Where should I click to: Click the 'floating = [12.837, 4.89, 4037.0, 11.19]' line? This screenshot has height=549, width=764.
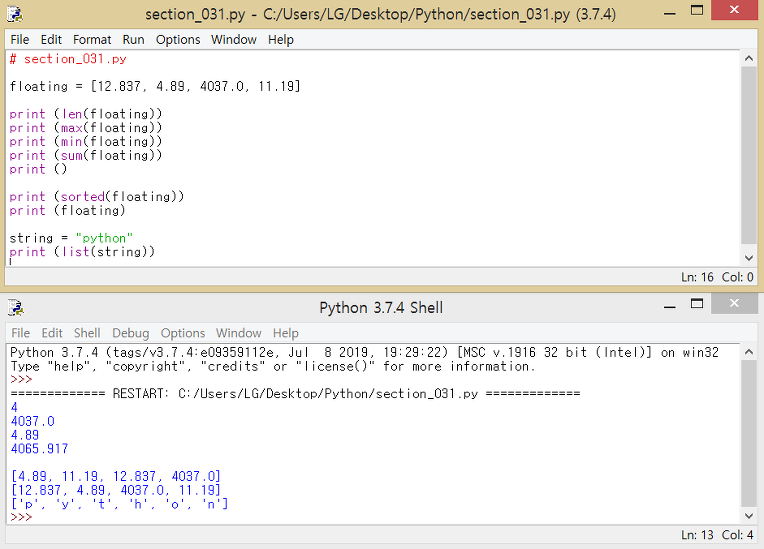(155, 86)
